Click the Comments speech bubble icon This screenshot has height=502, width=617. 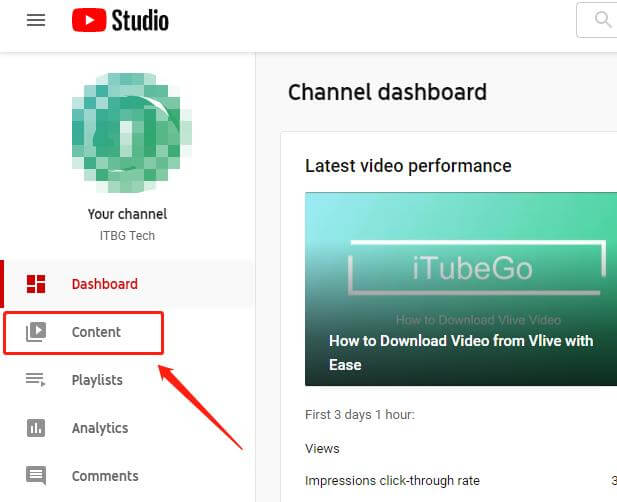(x=36, y=476)
